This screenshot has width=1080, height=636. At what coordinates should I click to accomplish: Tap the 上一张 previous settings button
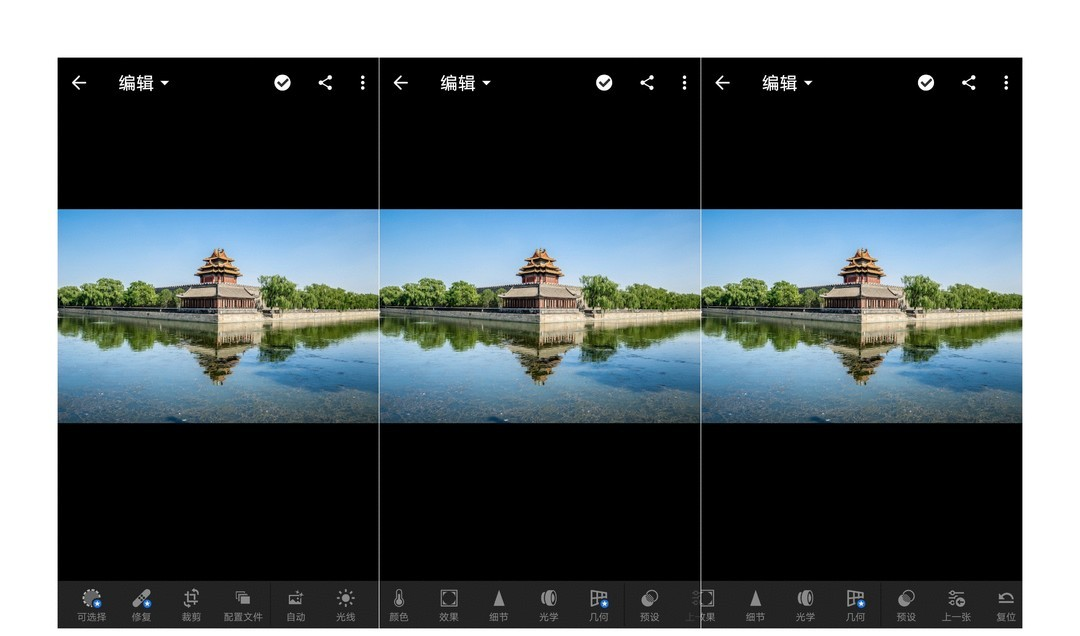click(956, 604)
